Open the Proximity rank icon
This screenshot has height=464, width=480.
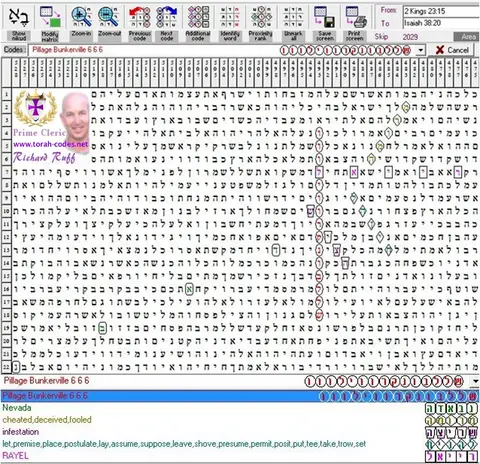(261, 17)
